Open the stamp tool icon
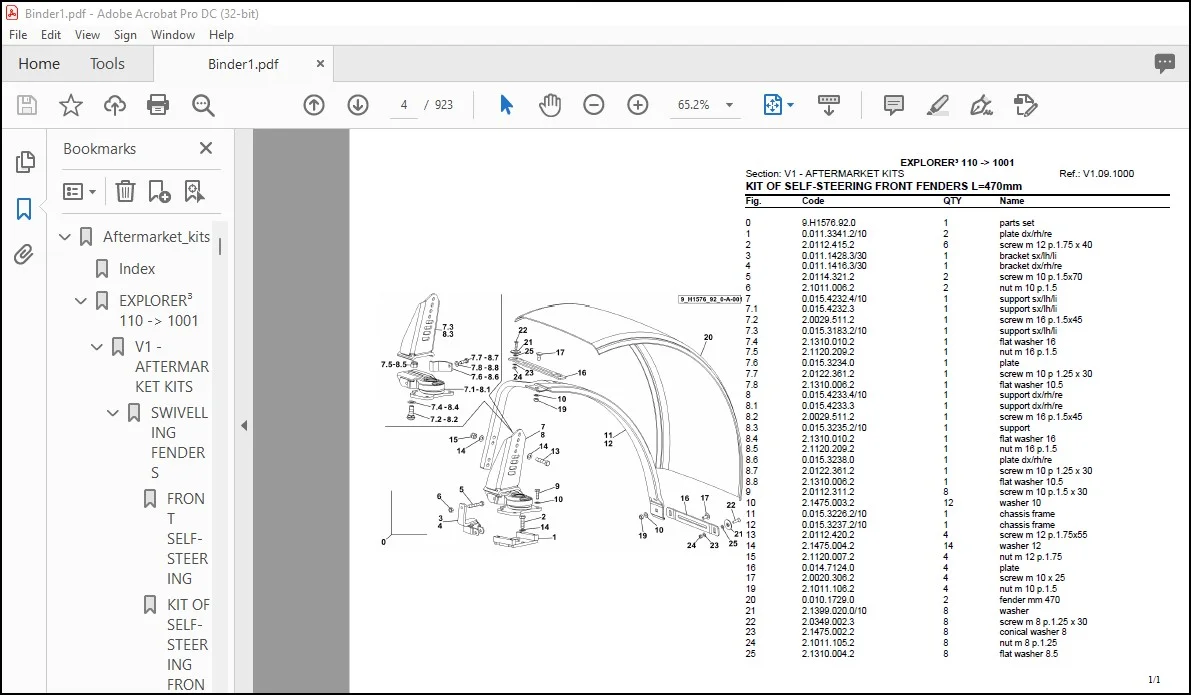 point(1025,105)
